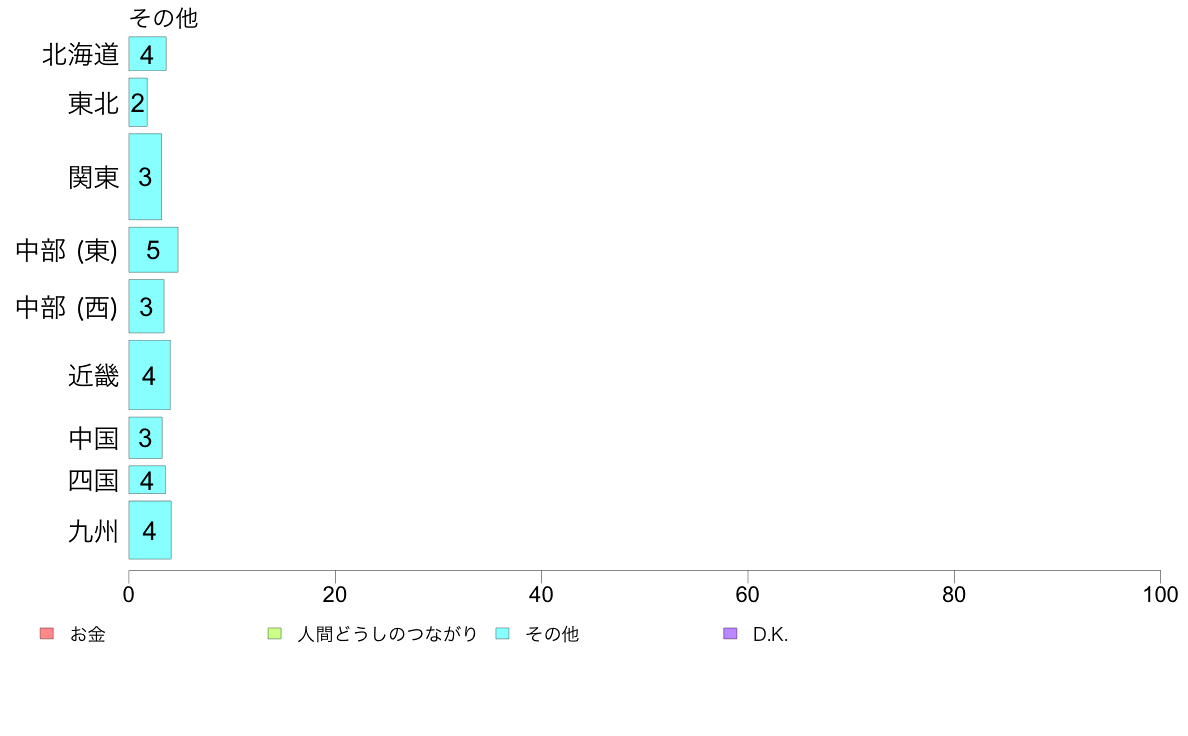Click the 40 axis tick label
1188x736 pixels.
541,594
